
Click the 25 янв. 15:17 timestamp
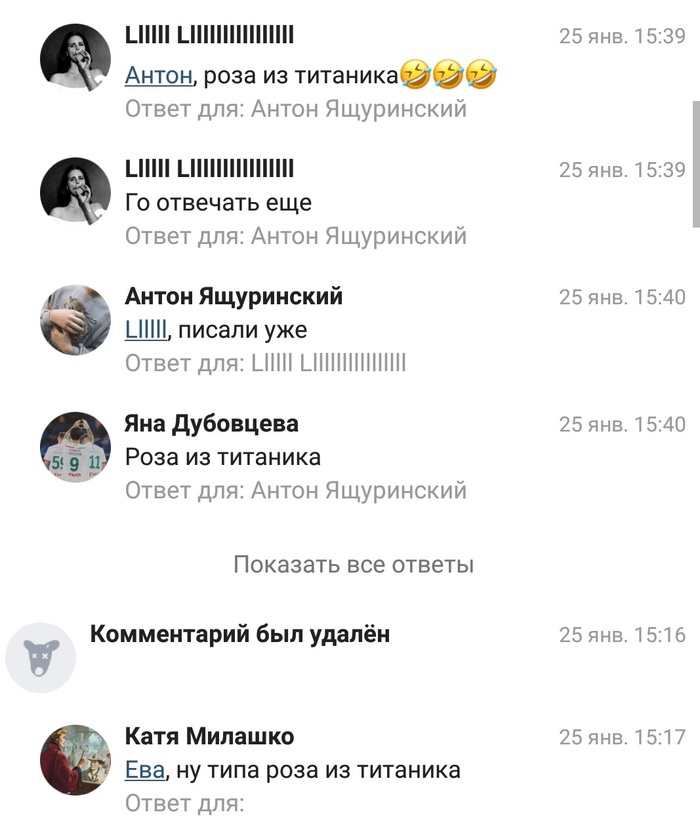coord(622,737)
